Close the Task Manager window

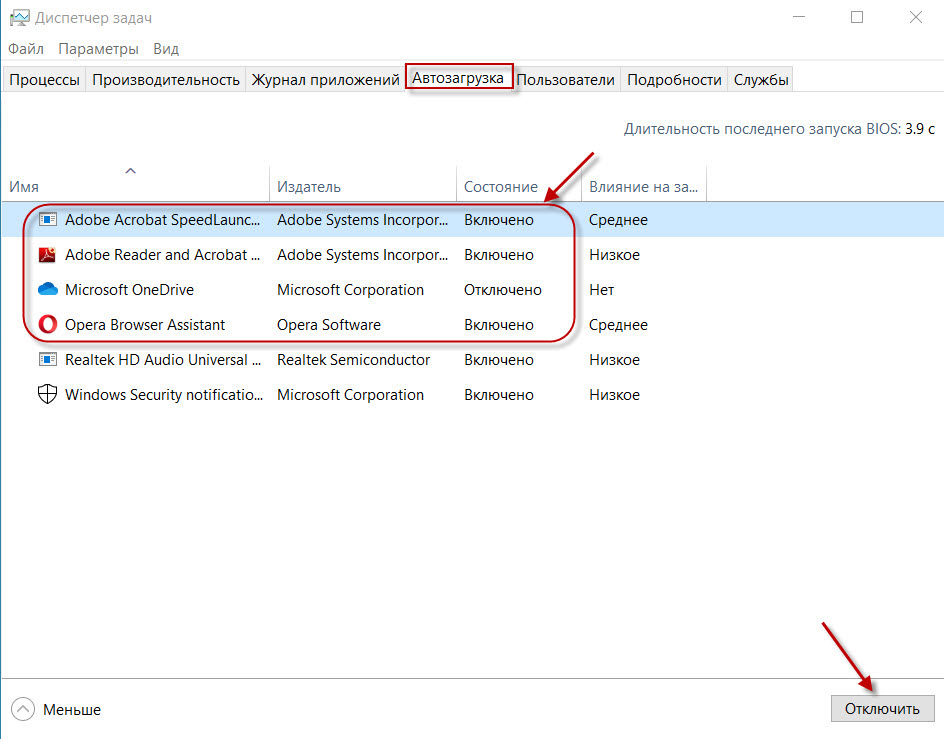point(916,17)
